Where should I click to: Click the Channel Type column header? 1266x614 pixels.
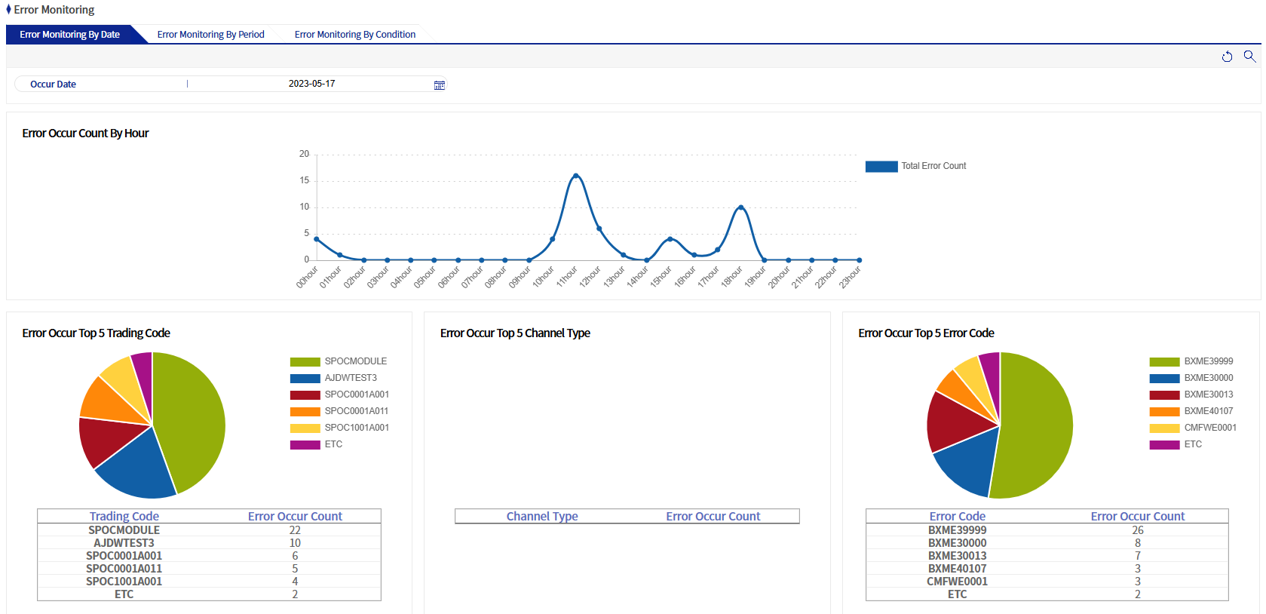542,516
